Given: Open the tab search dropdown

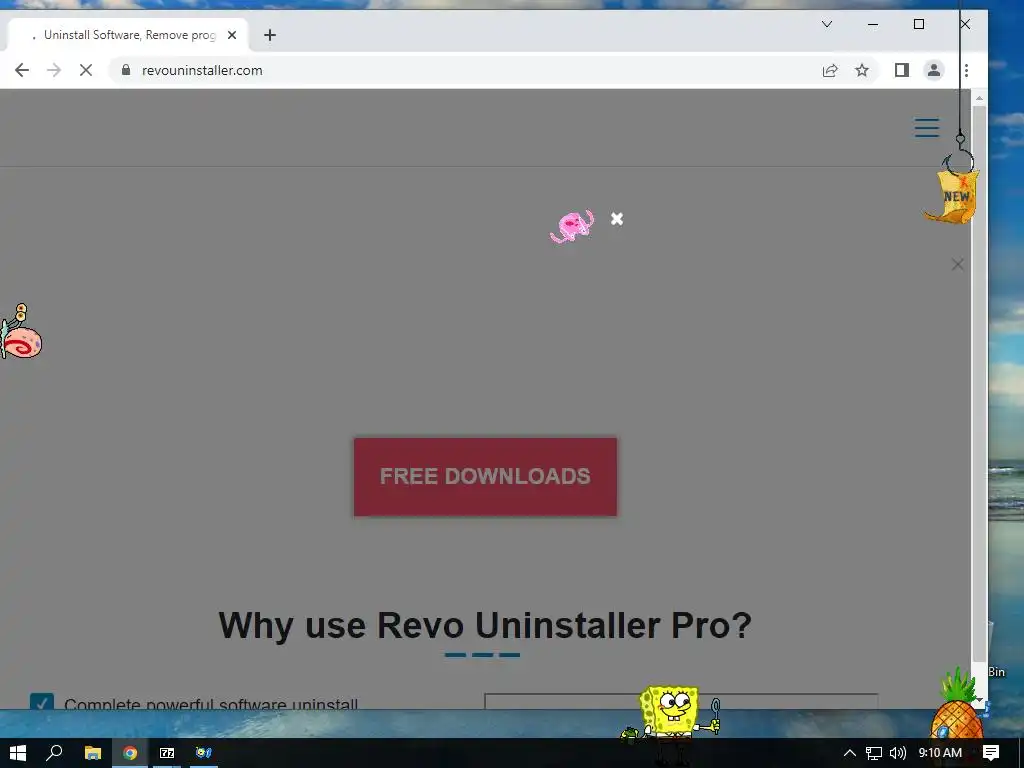Looking at the screenshot, I should 827,24.
